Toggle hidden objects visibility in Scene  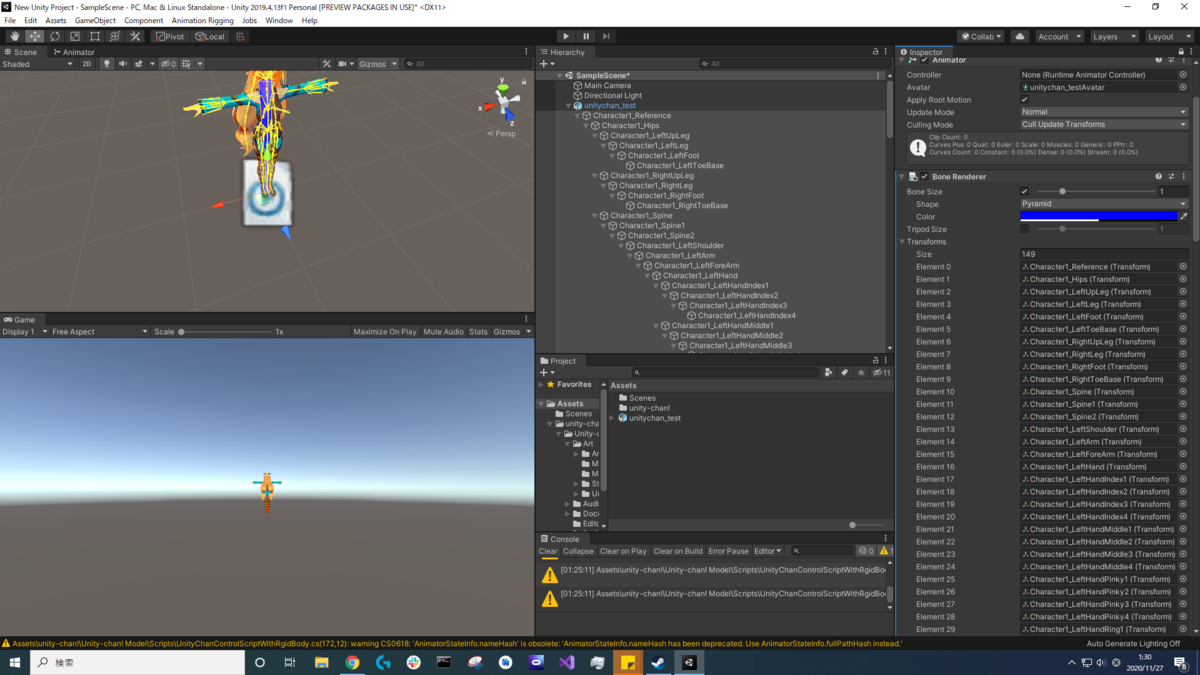click(168, 64)
